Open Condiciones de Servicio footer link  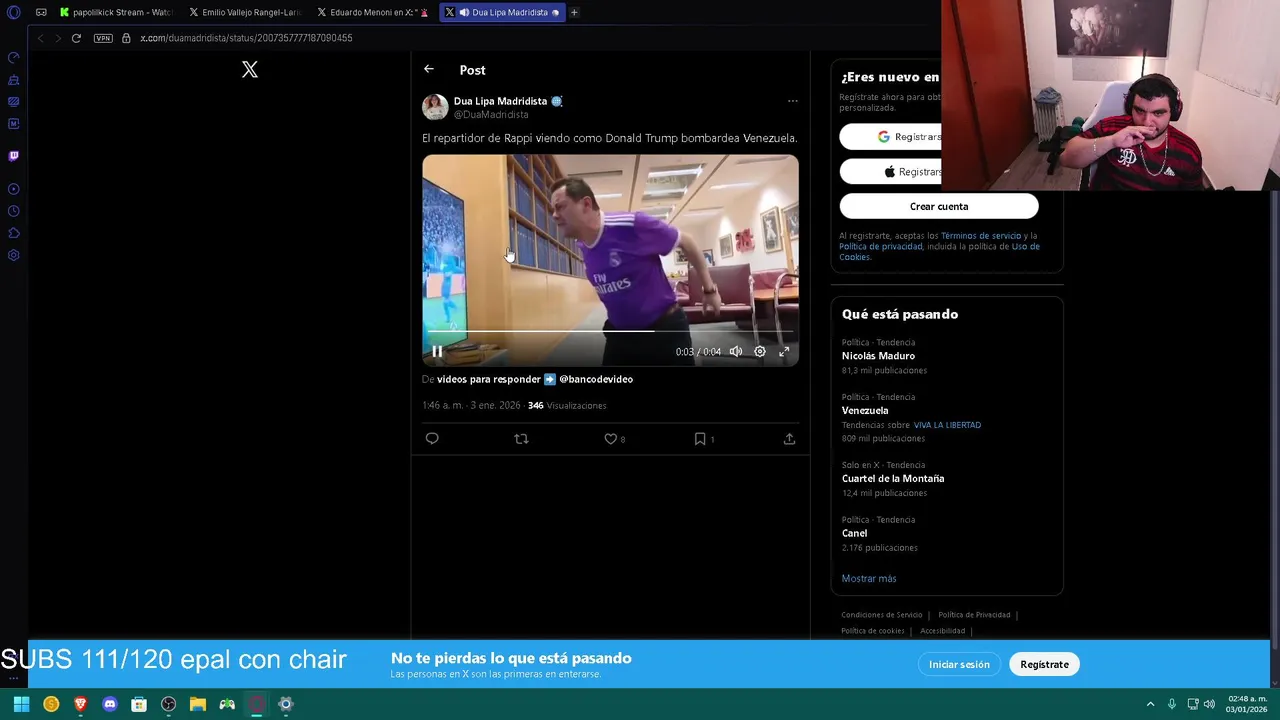click(882, 615)
